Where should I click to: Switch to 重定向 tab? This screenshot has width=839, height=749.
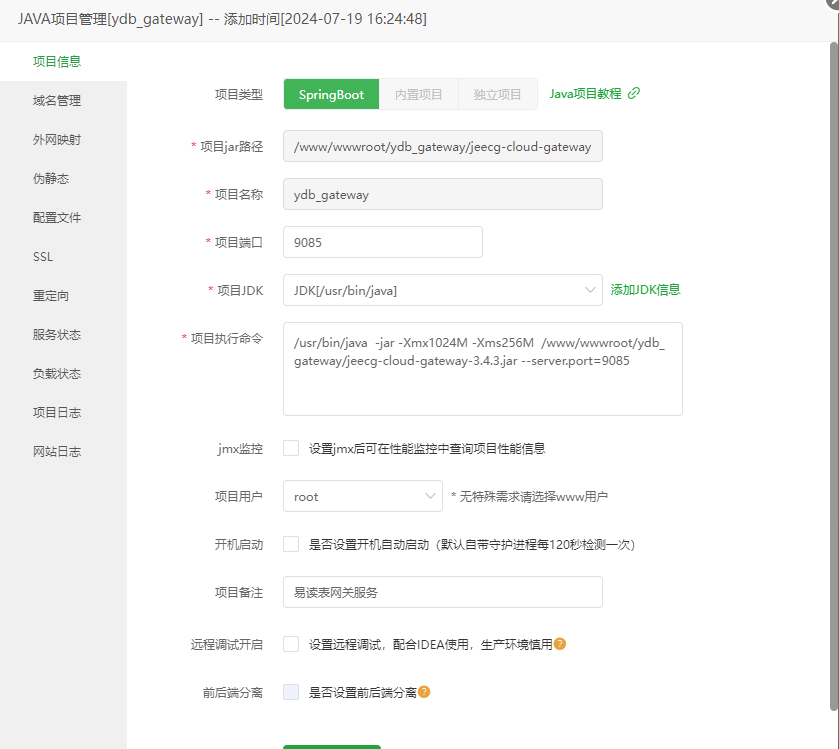pos(51,296)
